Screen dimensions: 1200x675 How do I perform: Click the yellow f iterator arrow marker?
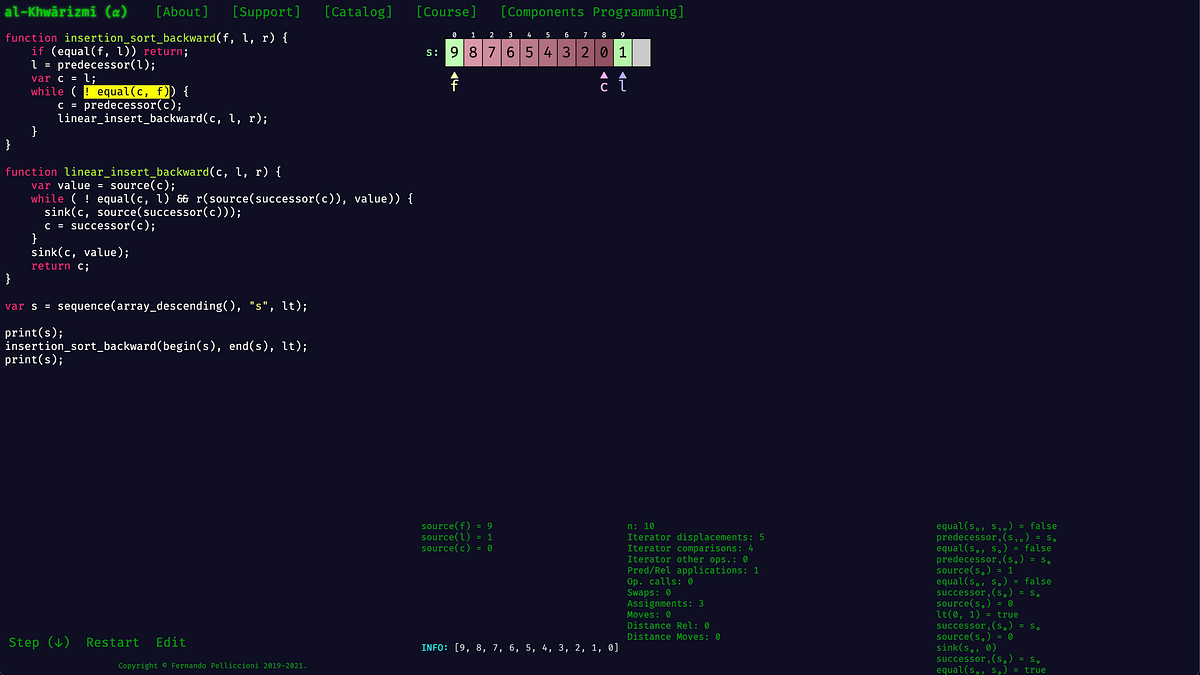pyautogui.click(x=454, y=78)
